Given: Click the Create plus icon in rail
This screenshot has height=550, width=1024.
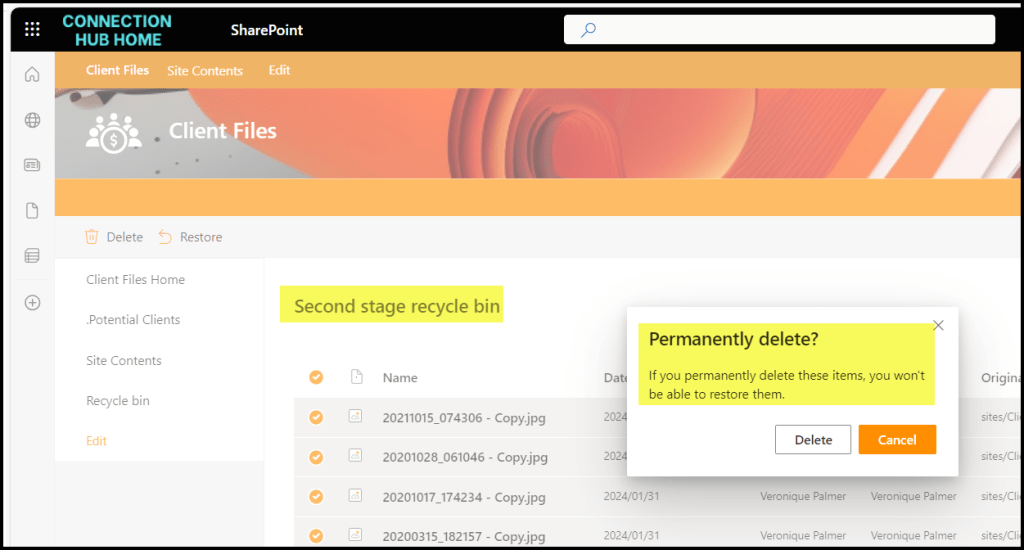Looking at the screenshot, I should 32,302.
